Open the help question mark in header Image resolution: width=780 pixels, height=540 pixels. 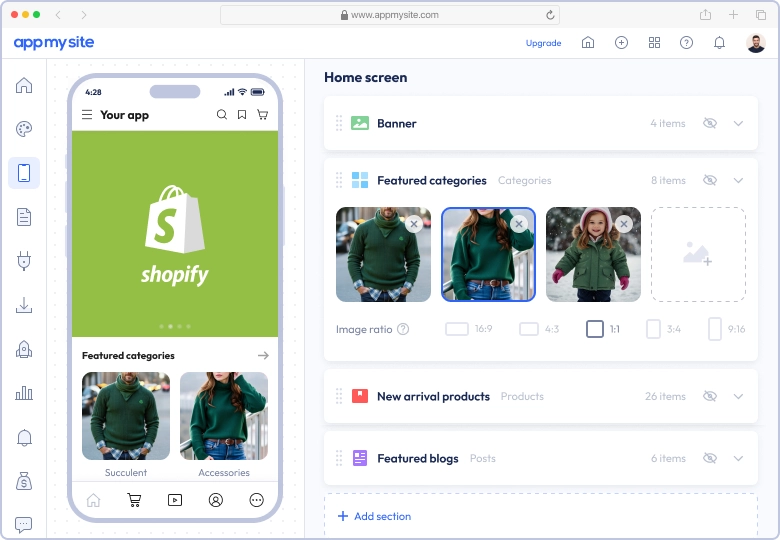[x=686, y=43]
